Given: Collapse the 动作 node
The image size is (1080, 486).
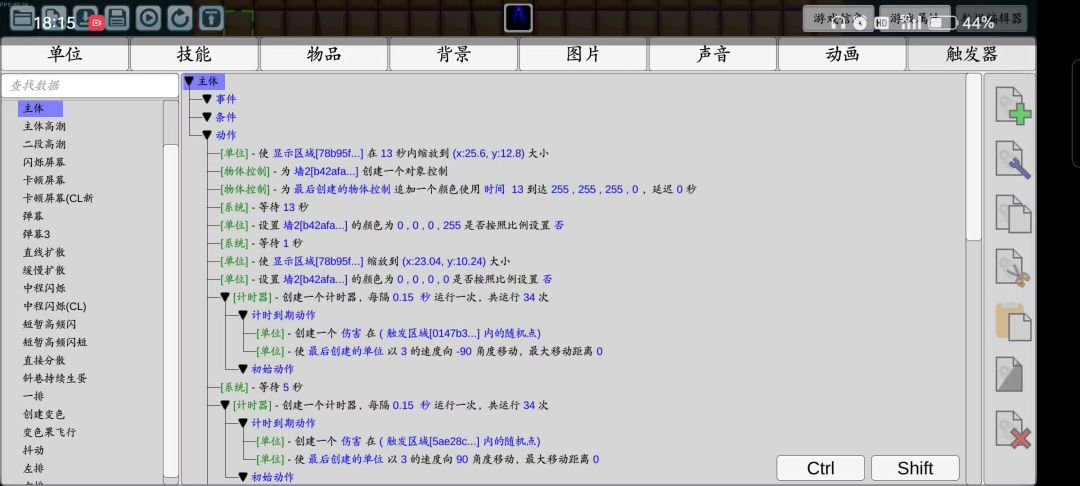Looking at the screenshot, I should (x=207, y=135).
